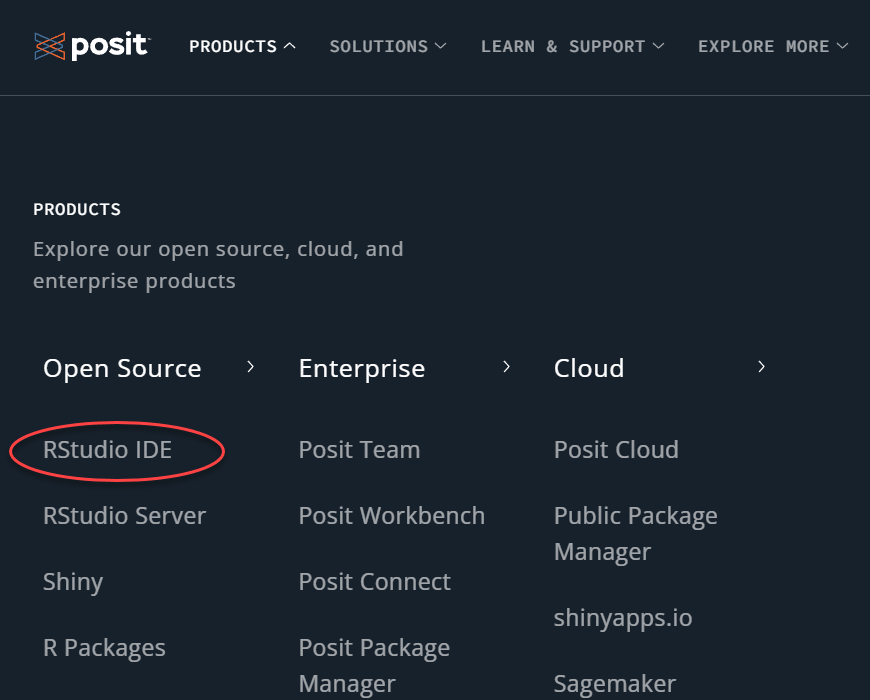Open the Learn & Support menu

point(572,46)
